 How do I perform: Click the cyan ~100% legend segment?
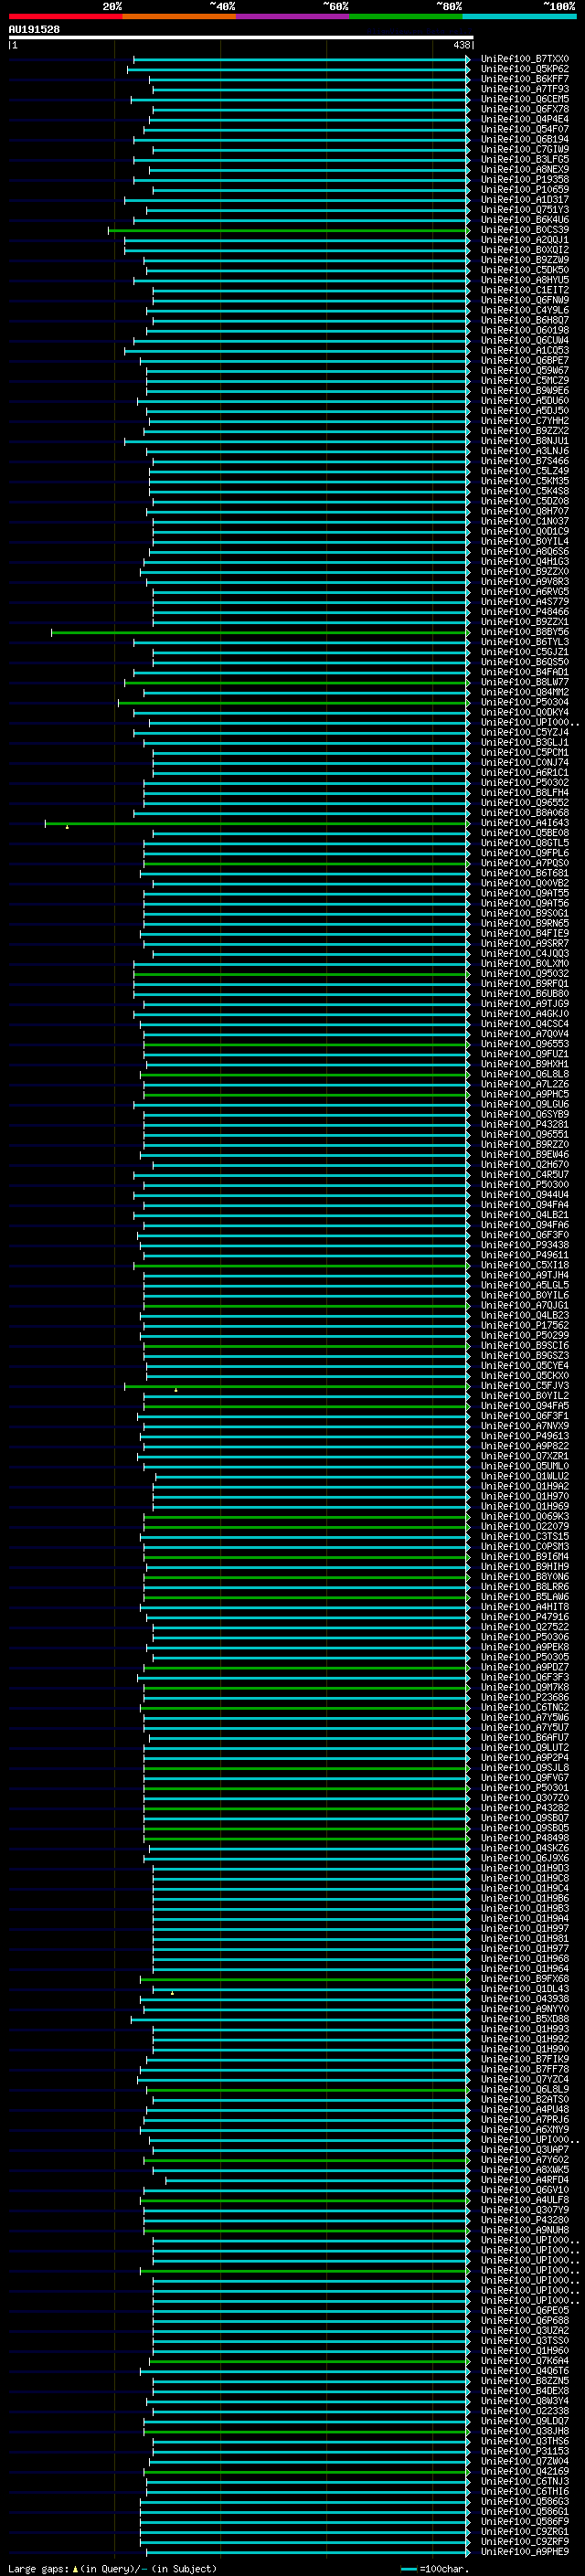519,16
